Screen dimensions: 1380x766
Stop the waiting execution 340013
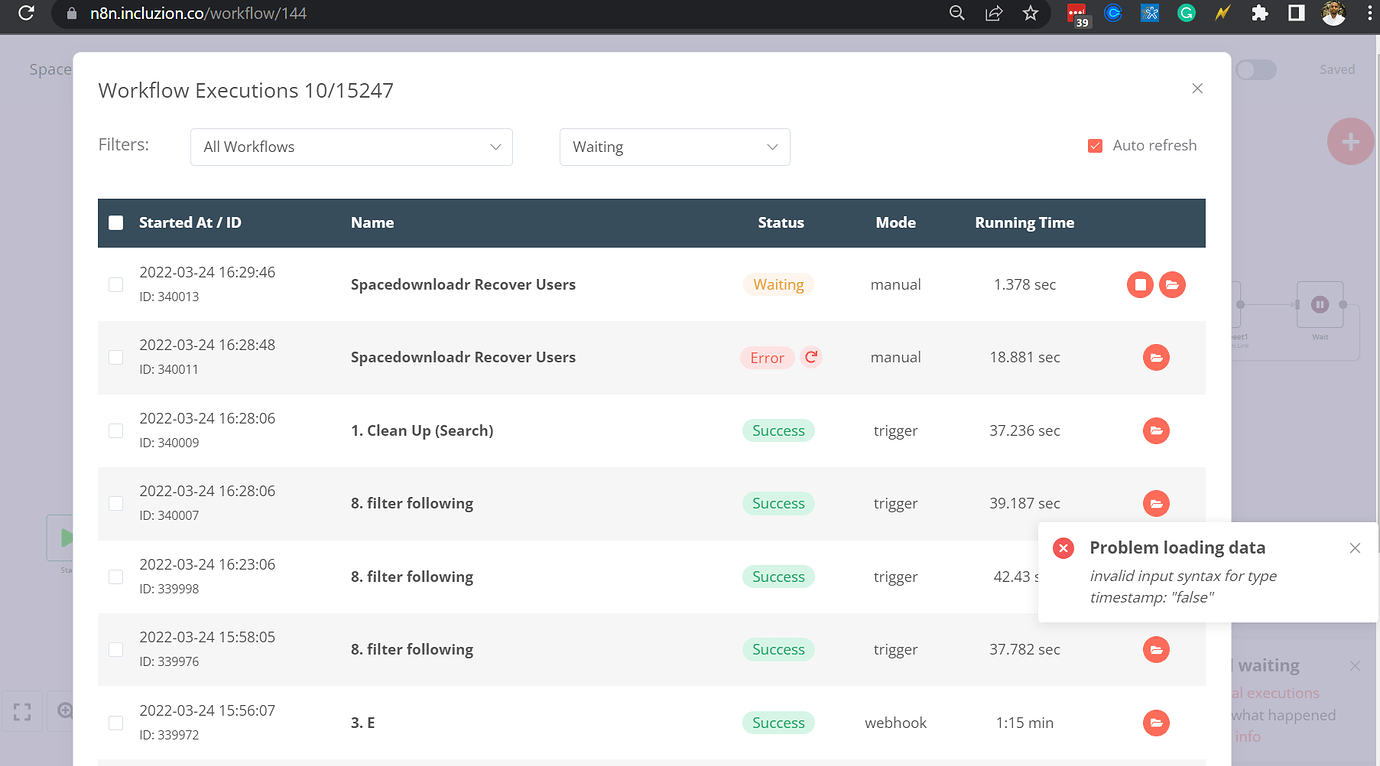[x=1140, y=285]
